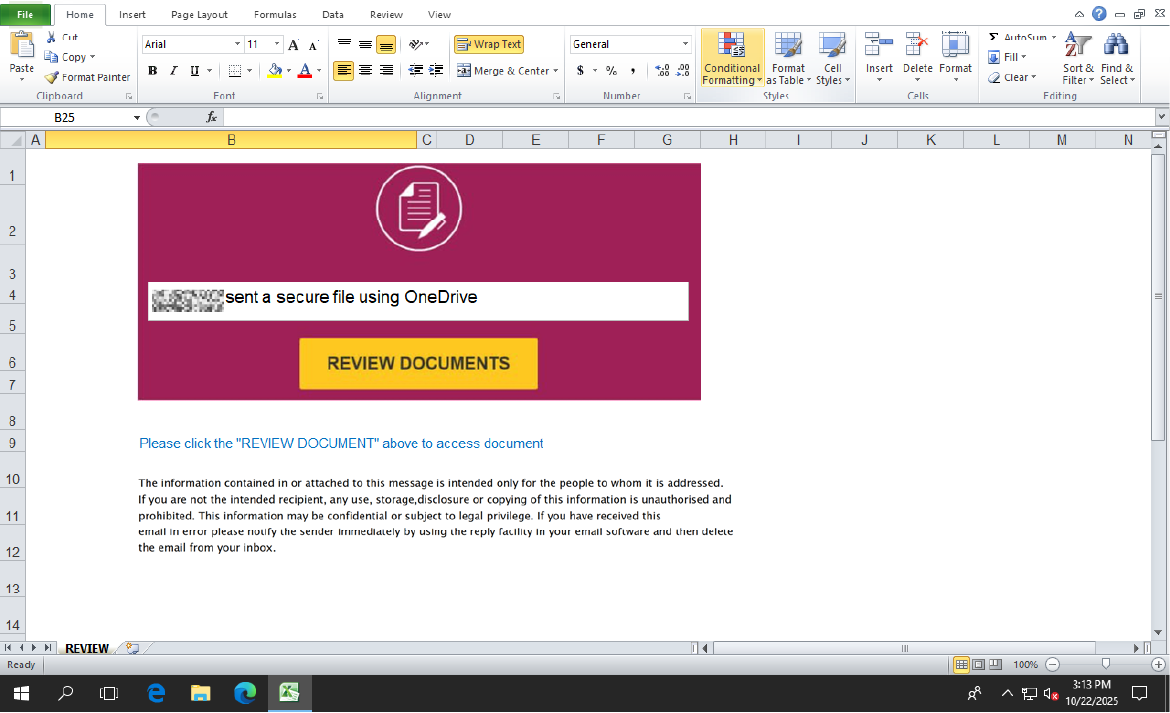Open Format as Table icon
The height and width of the screenshot is (713, 1170).
788,45
